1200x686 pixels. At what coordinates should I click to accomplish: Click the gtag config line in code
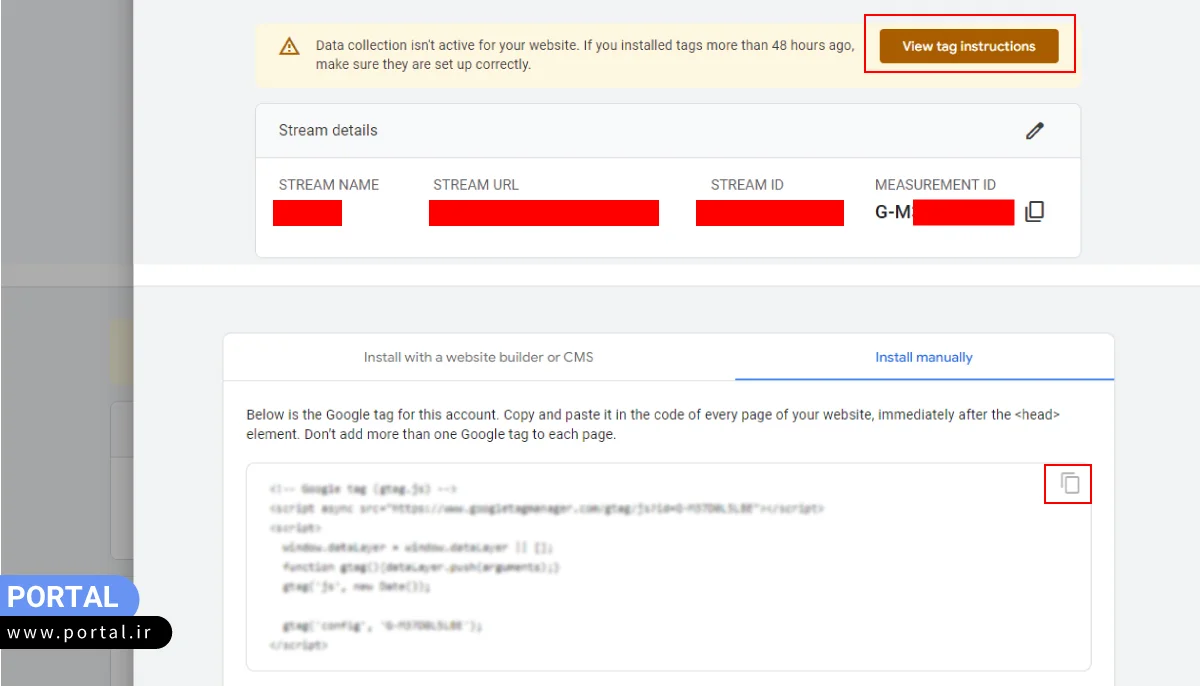coord(382,626)
